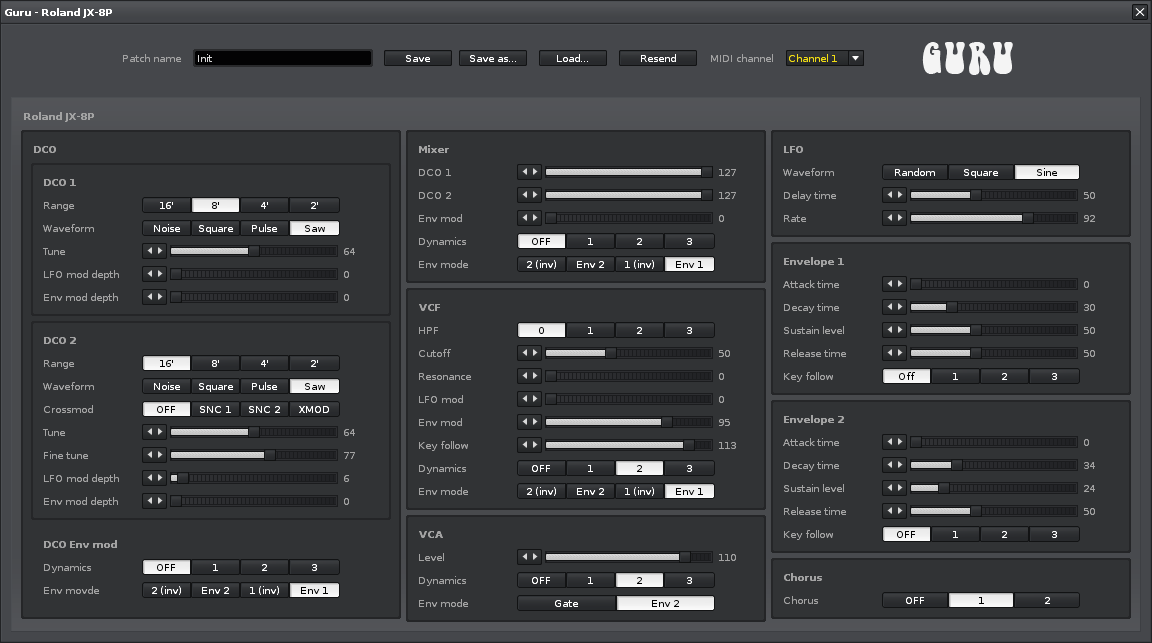Viewport: 1152px width, 643px height.
Task: Click the DCO 2 Fine tune slider track
Action: [x=253, y=456]
